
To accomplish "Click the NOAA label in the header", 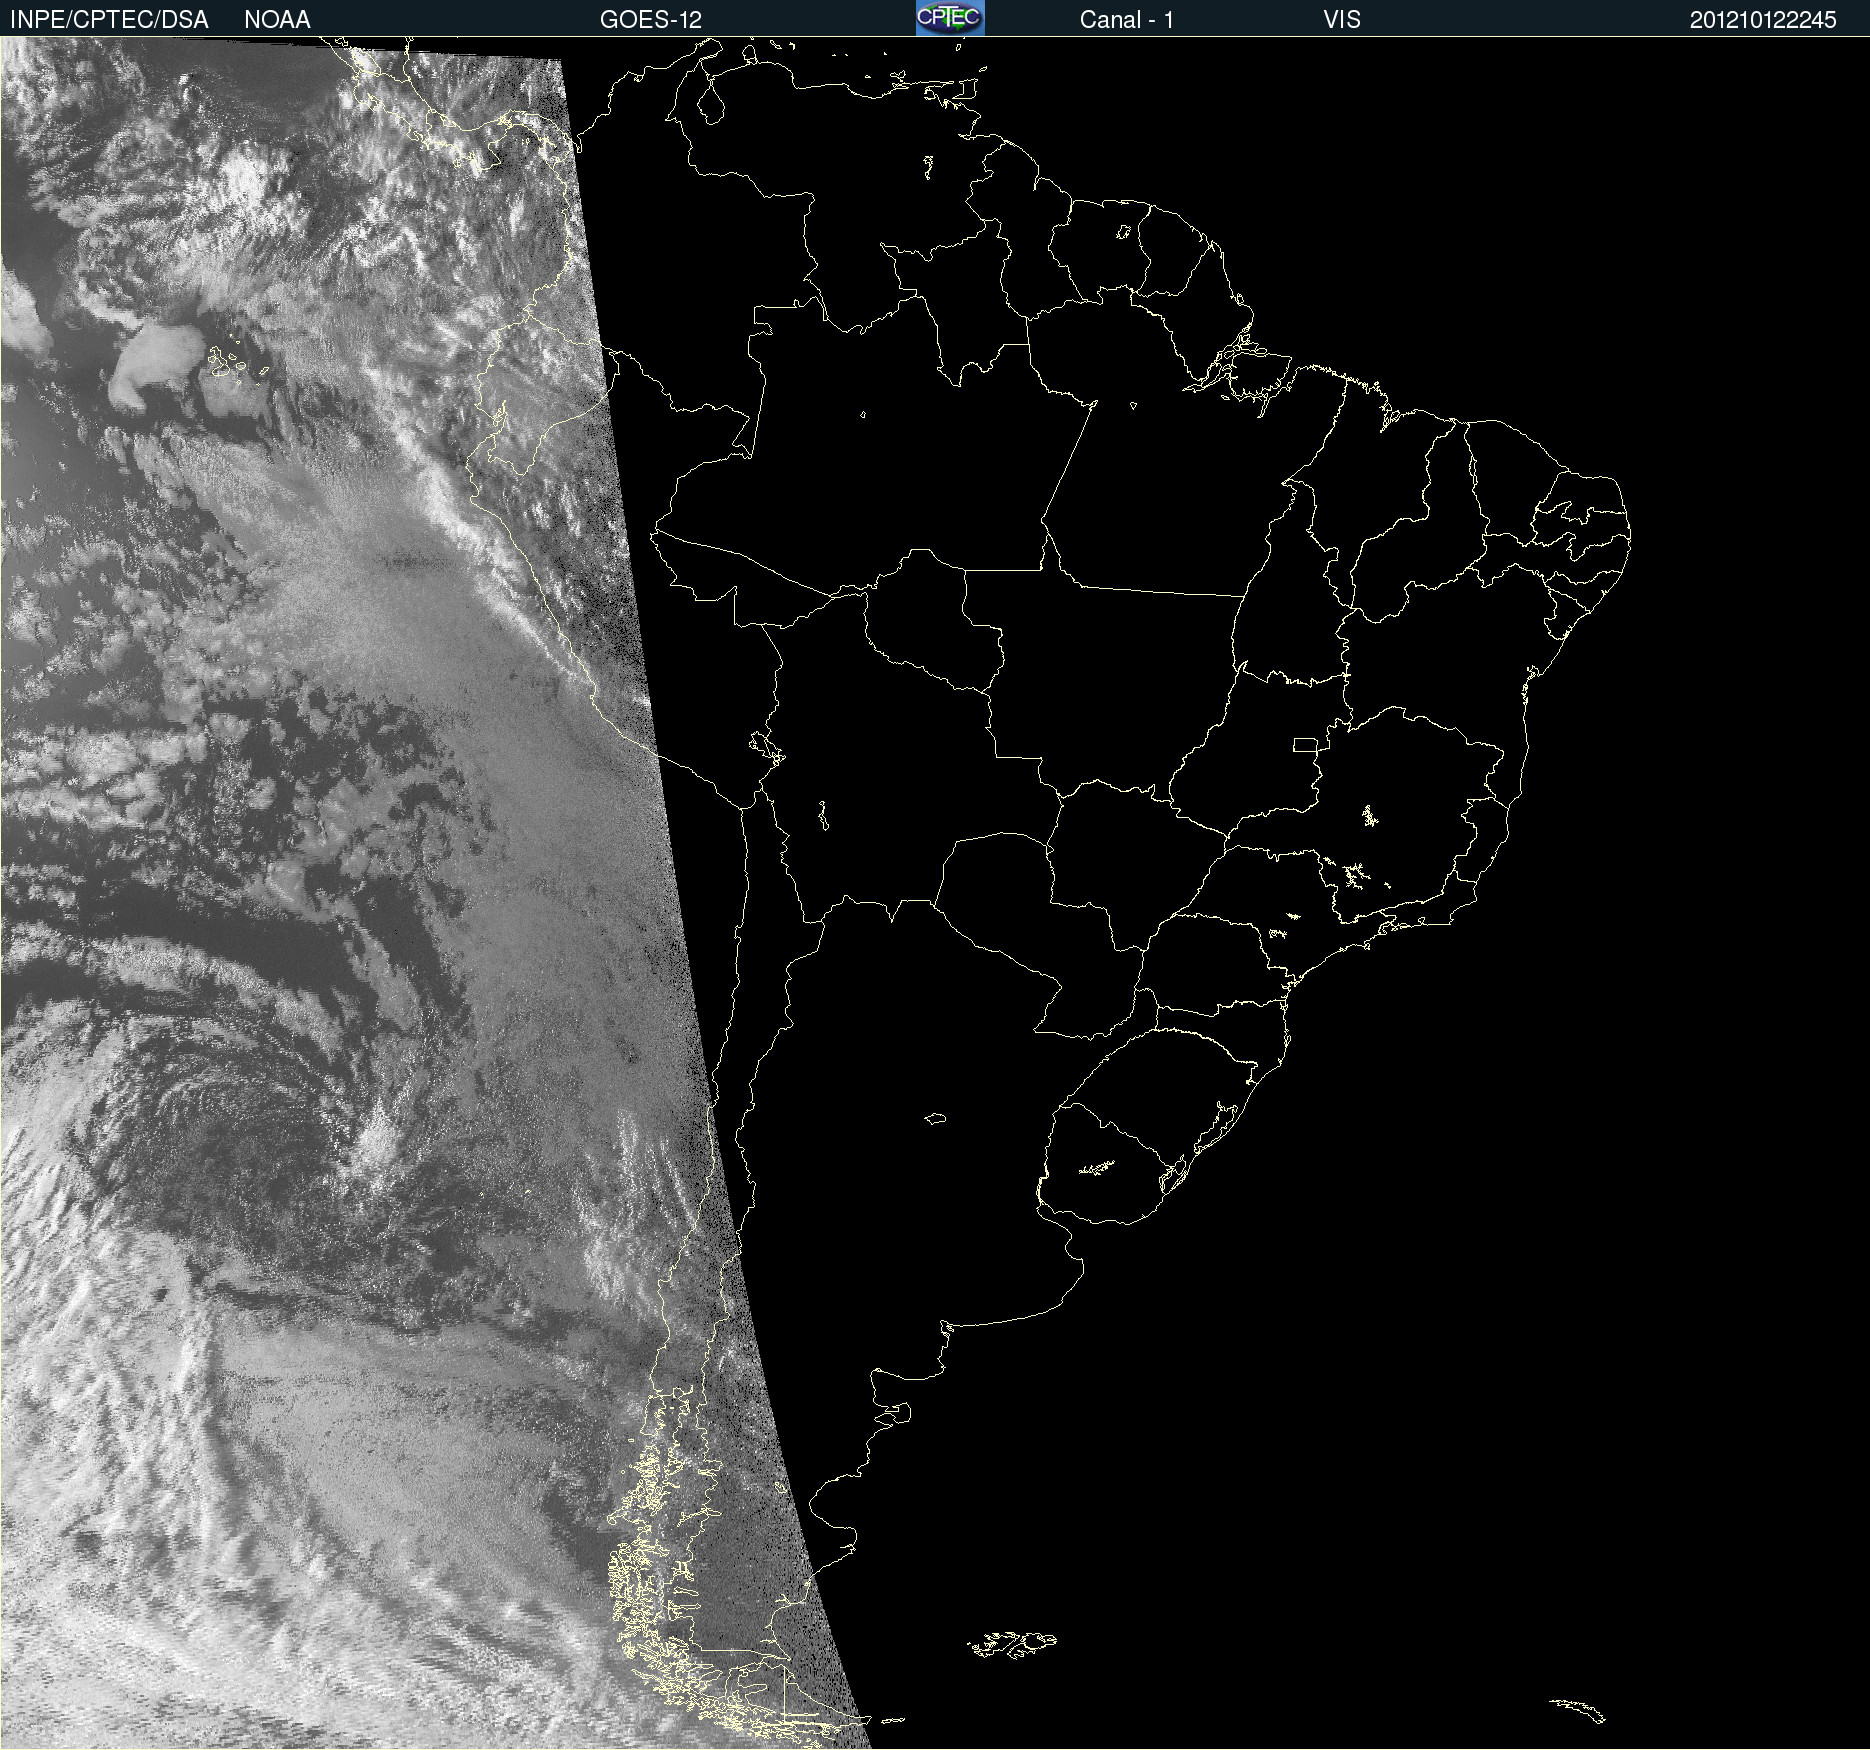I will [277, 19].
